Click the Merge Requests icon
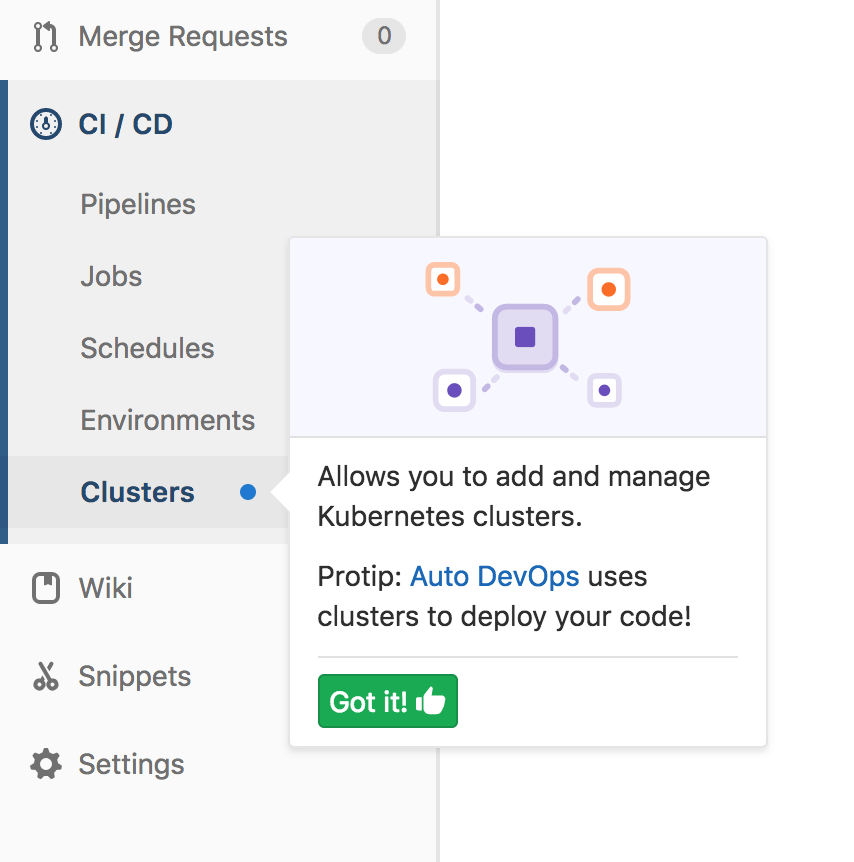This screenshot has height=862, width=854. 46,36
